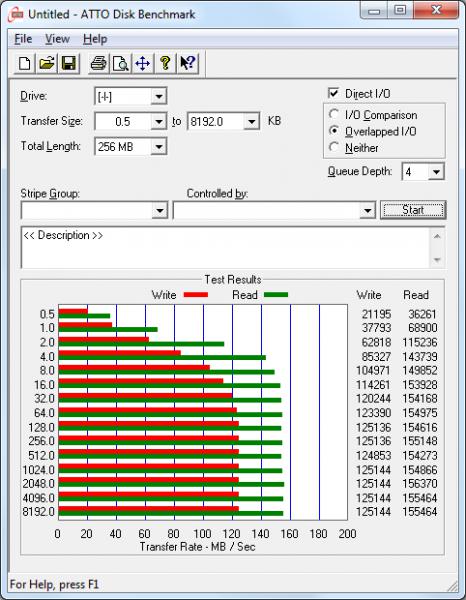Click the four-arrow move icon

pyautogui.click(x=143, y=63)
